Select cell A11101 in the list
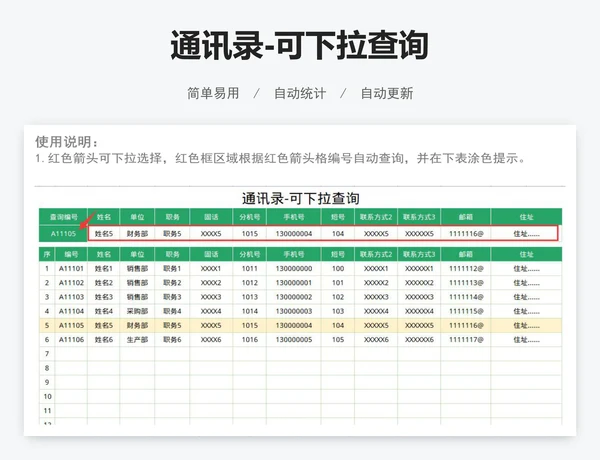This screenshot has width=600, height=460. click(71, 269)
